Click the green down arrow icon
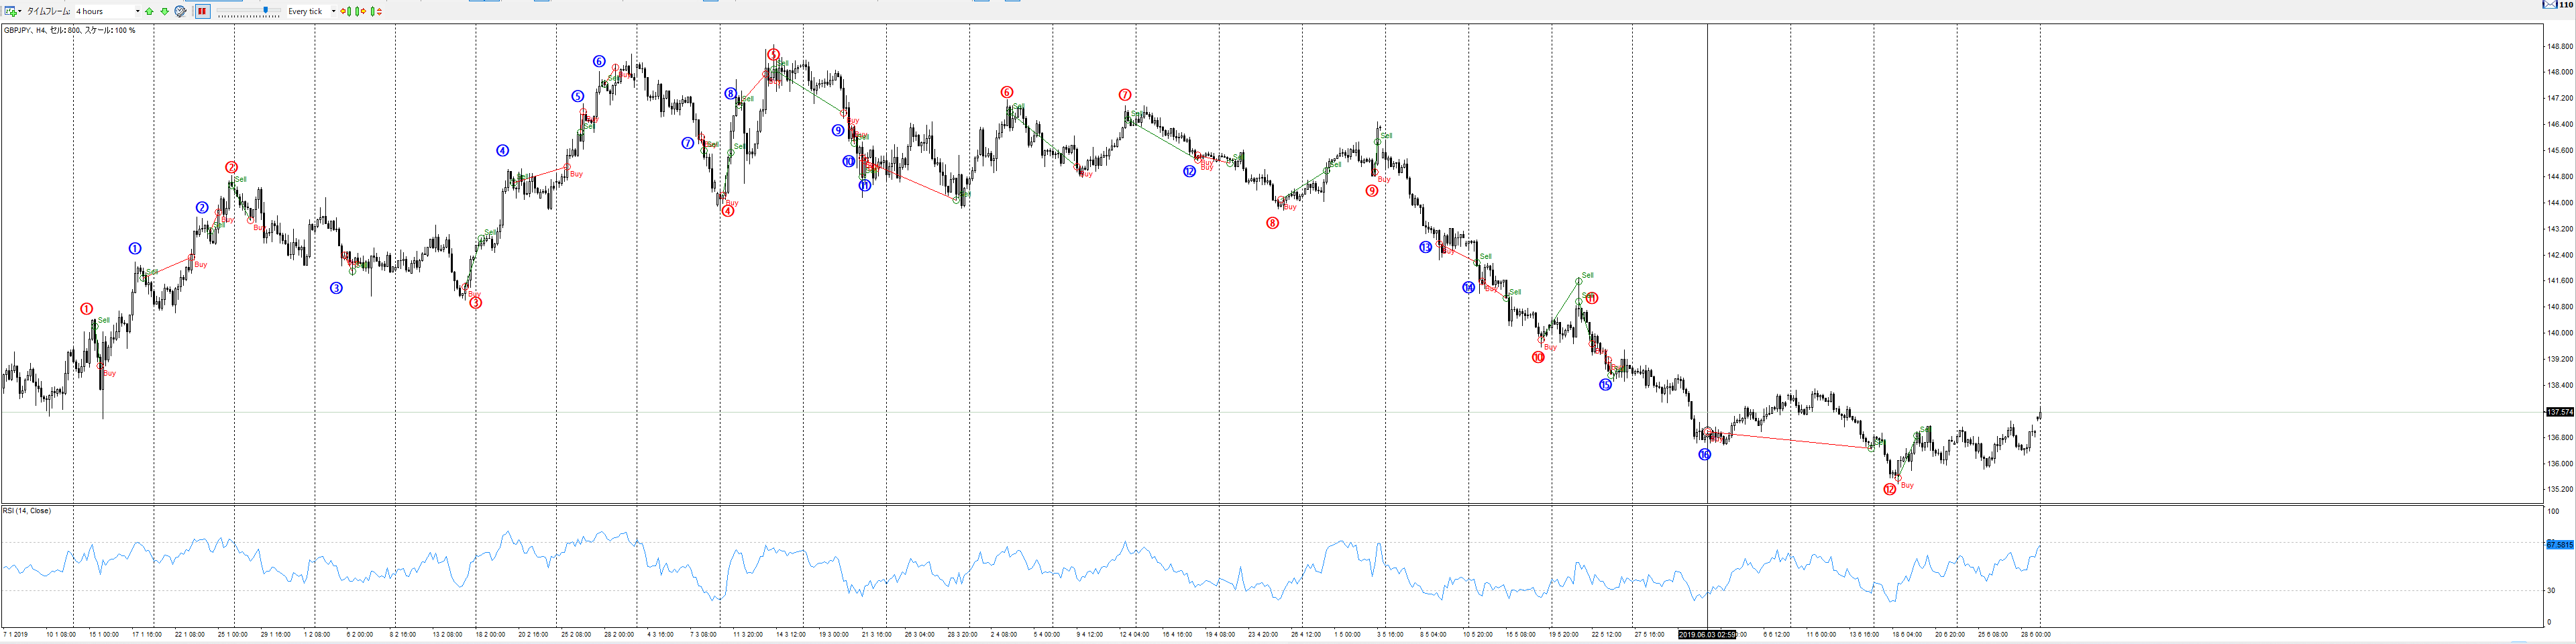The width and height of the screenshot is (2576, 644). click(164, 11)
